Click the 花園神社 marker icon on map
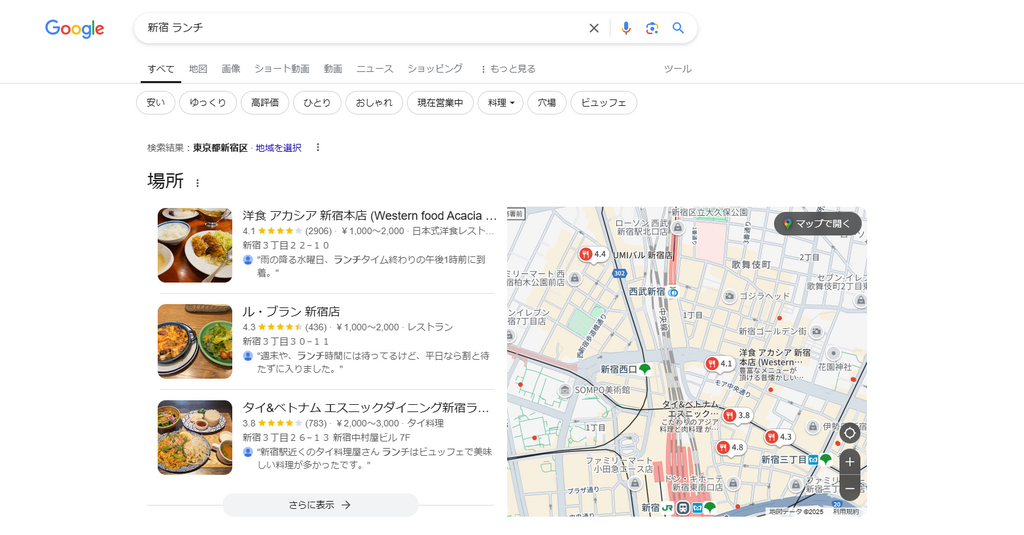This screenshot has height=535, width=1024. click(x=833, y=353)
